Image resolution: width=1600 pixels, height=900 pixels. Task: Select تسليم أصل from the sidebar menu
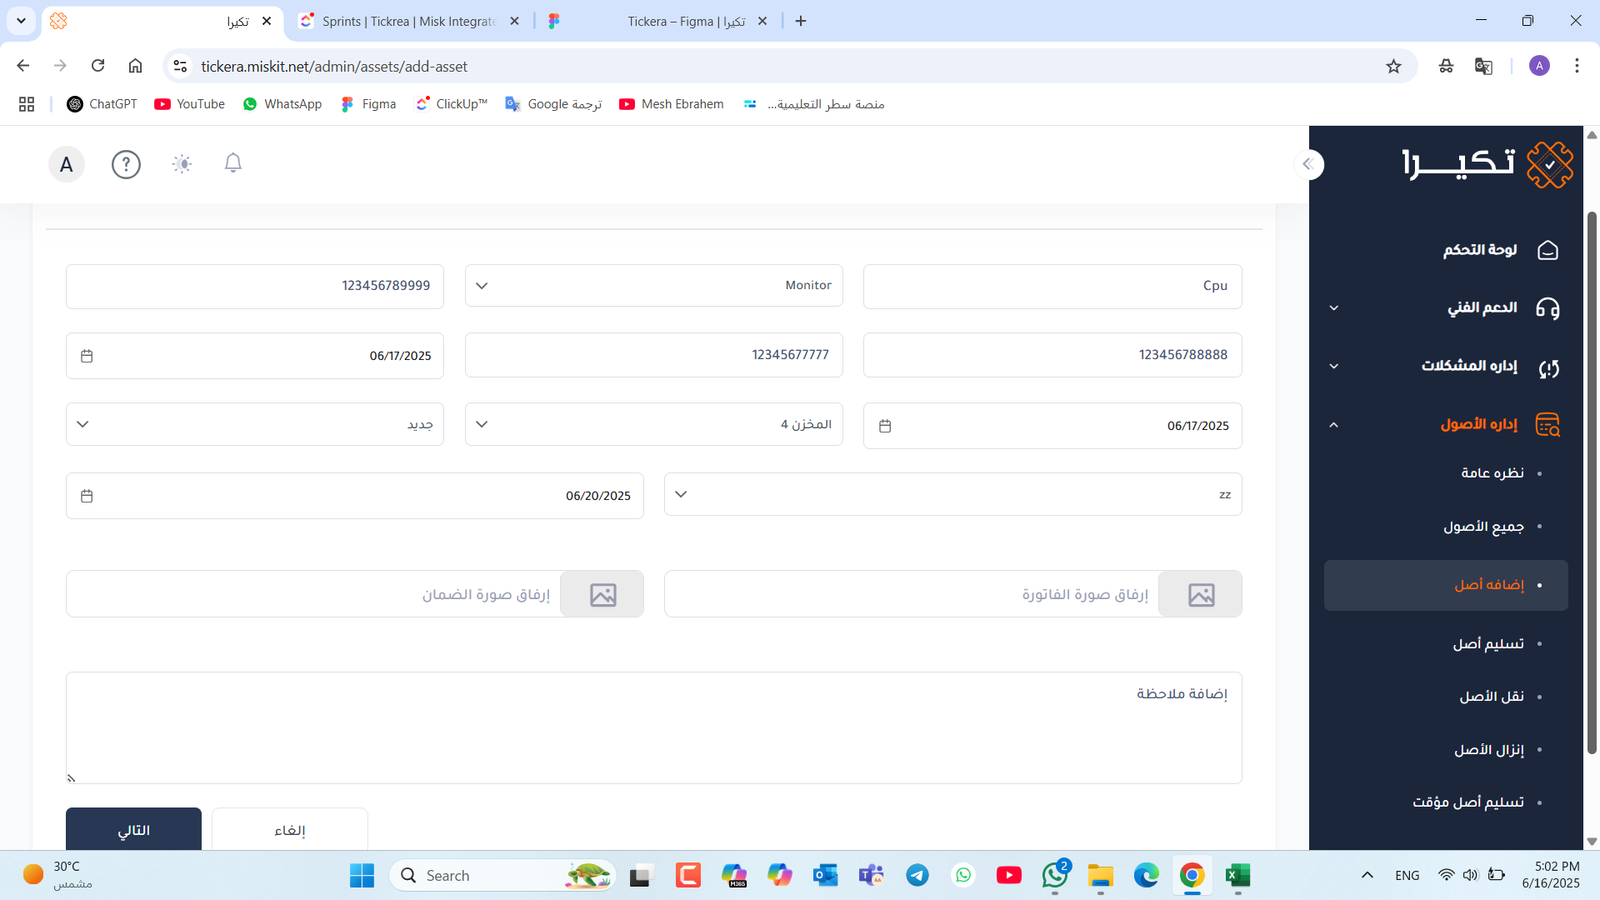[x=1488, y=644]
